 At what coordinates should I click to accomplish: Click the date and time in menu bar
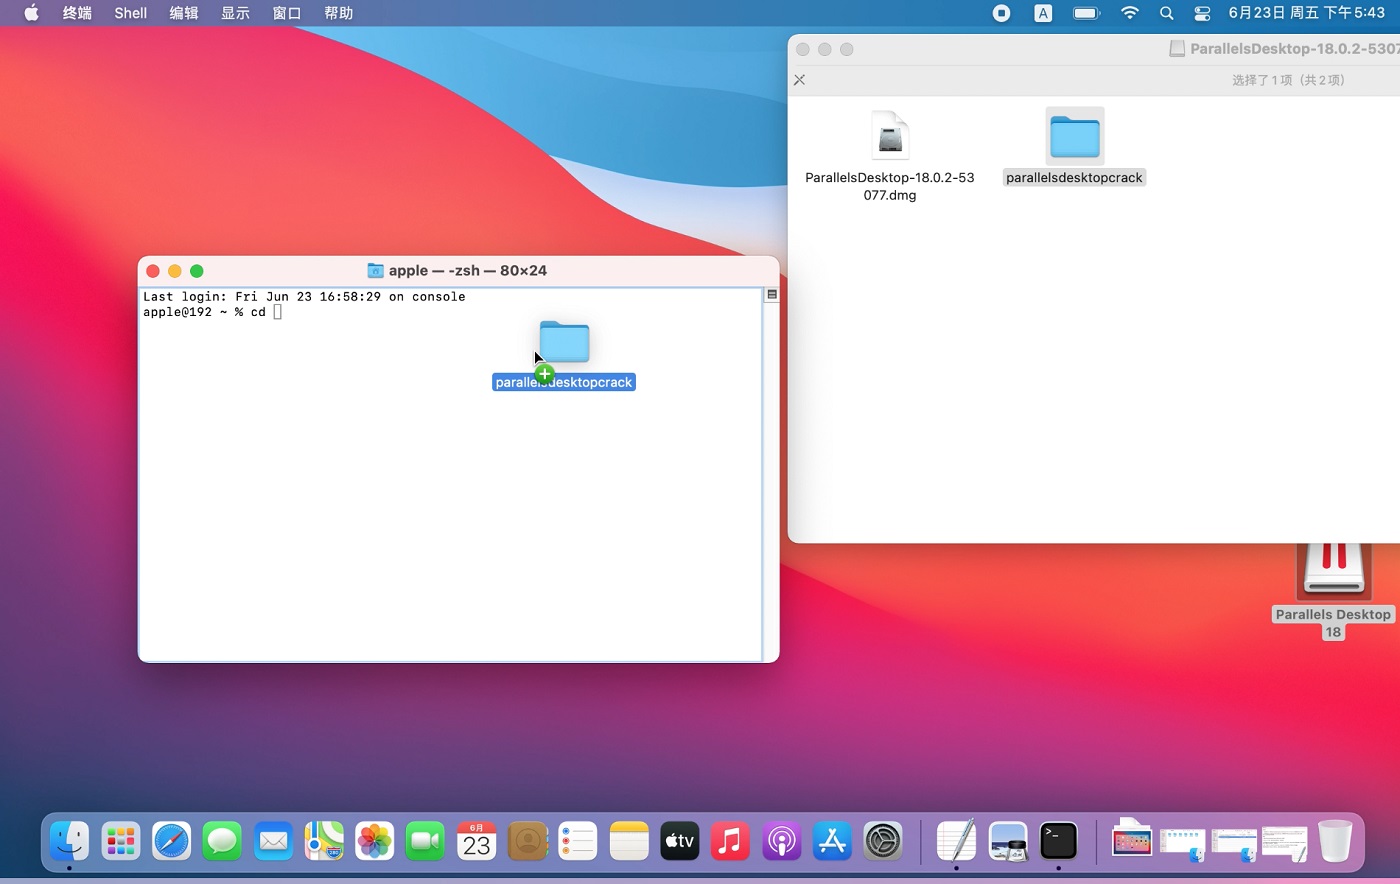1306,13
